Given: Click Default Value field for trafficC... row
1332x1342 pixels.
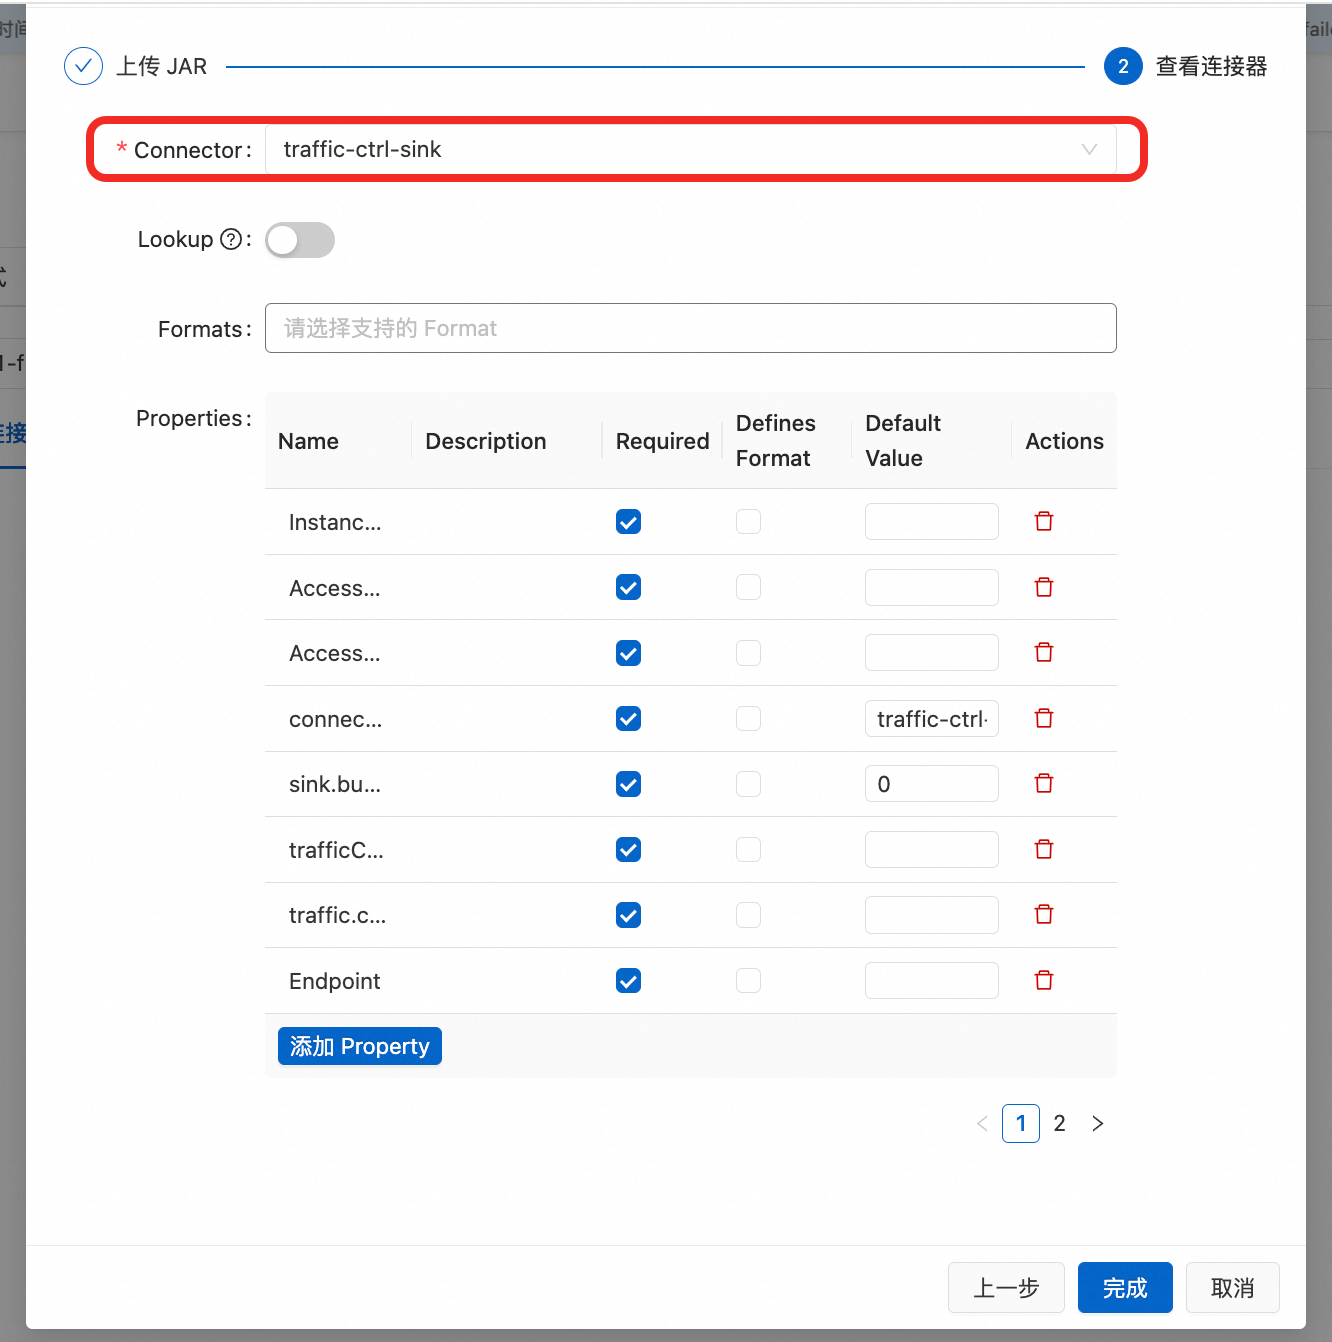Looking at the screenshot, I should click(932, 849).
